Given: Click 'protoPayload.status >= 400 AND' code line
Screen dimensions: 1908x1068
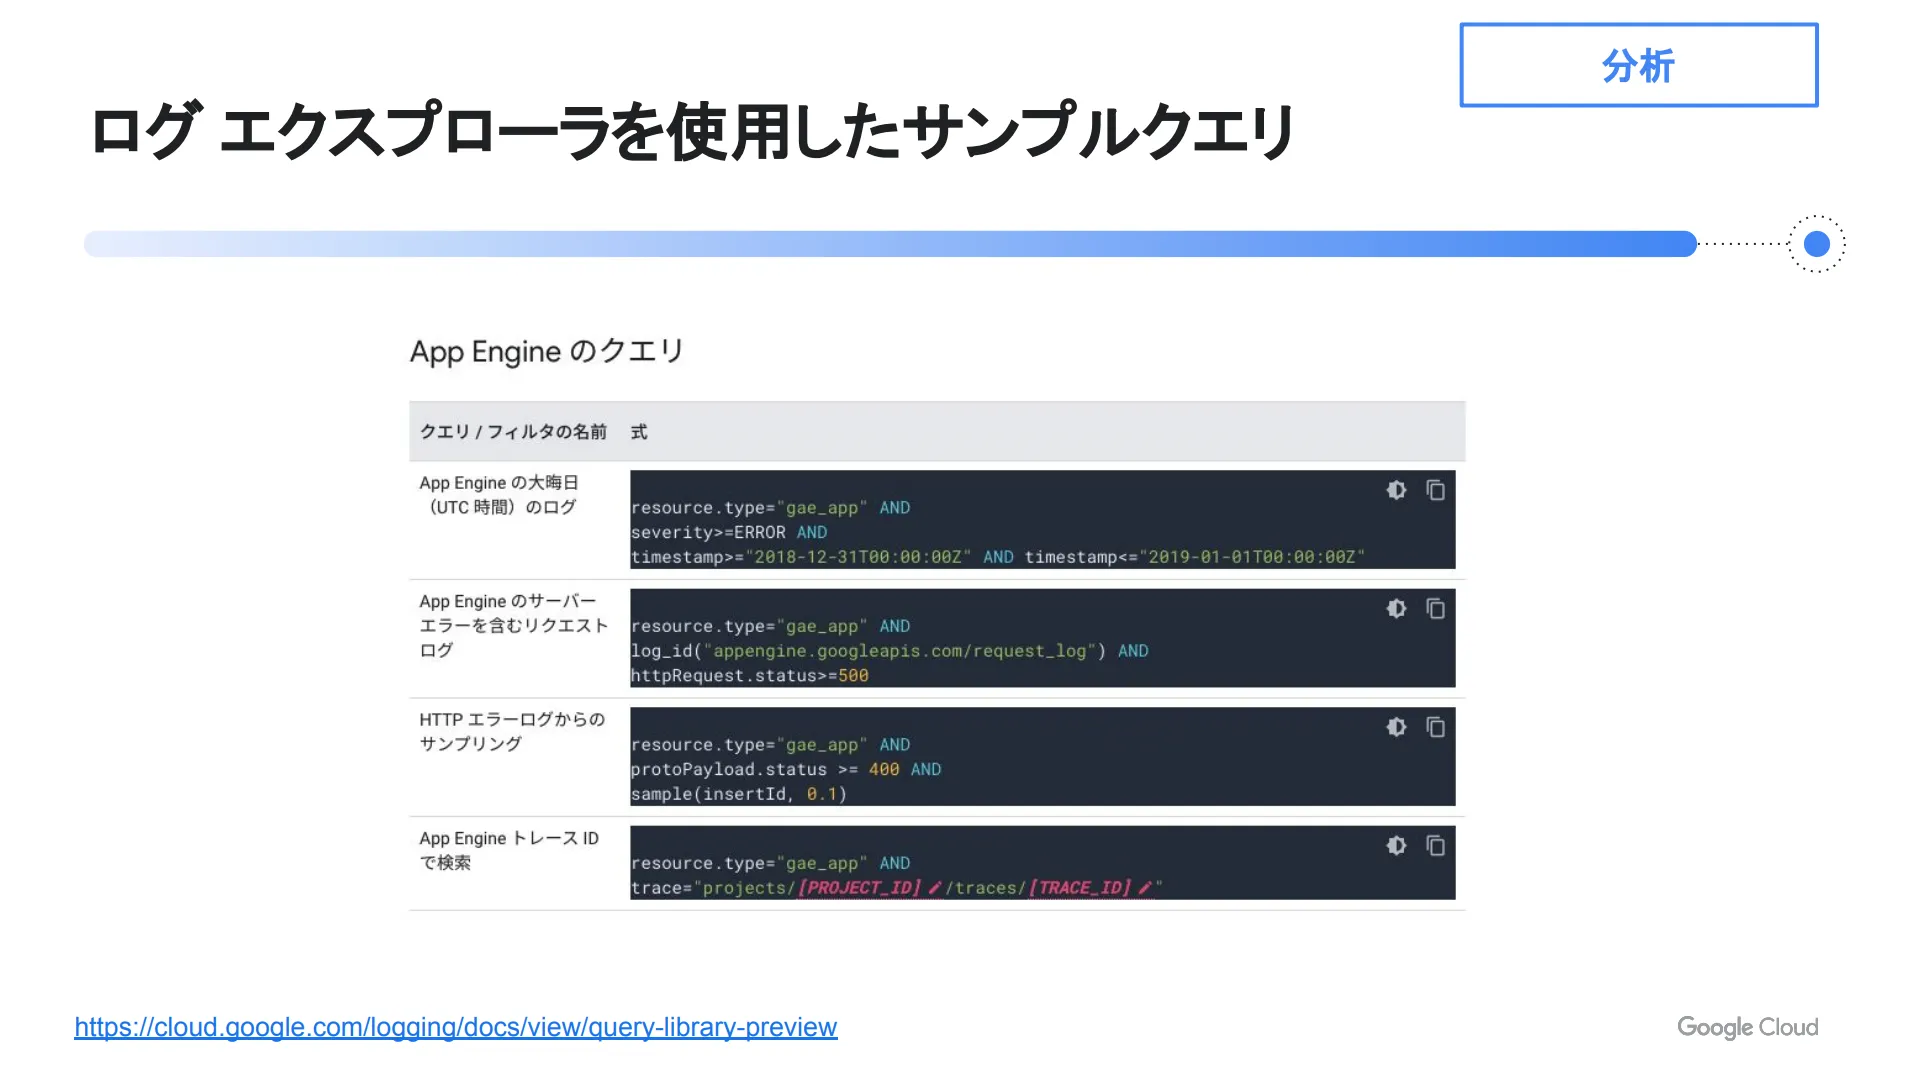Looking at the screenshot, I should coord(786,770).
